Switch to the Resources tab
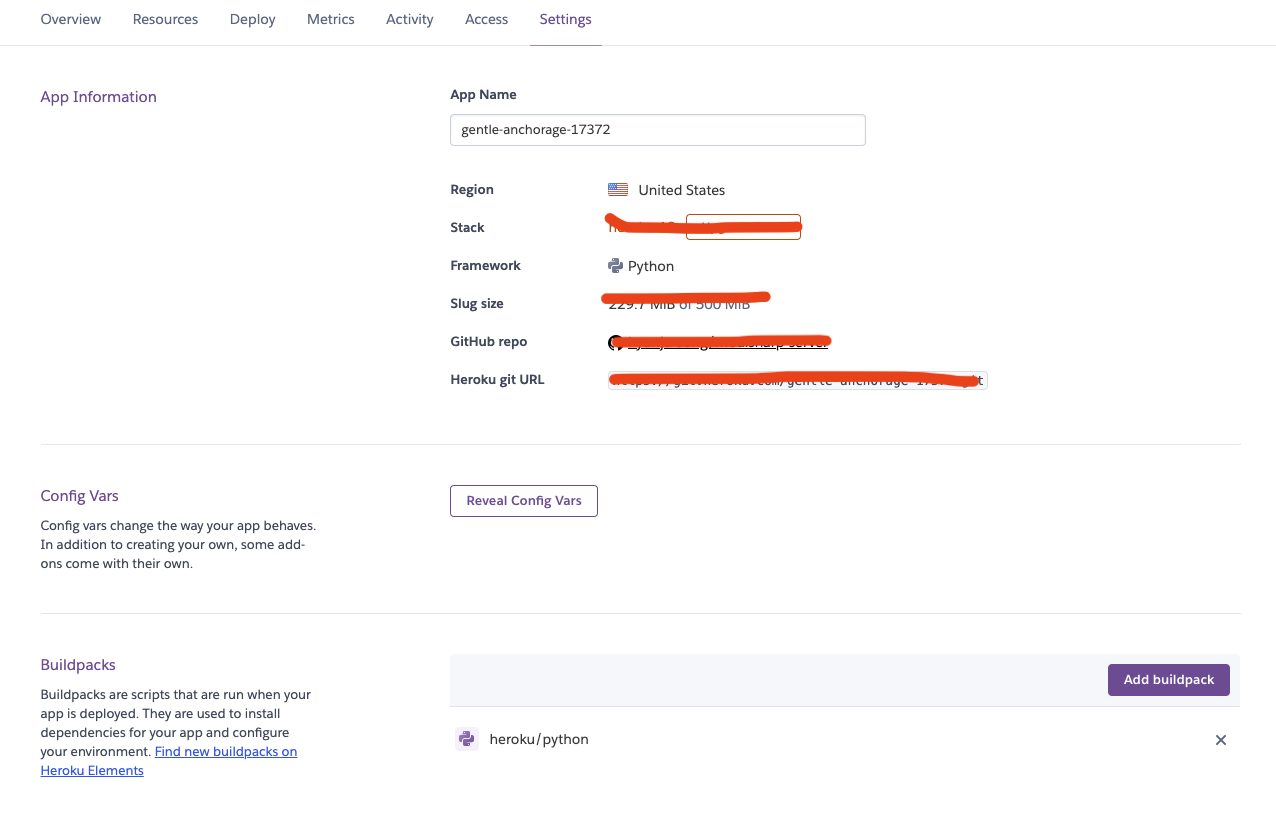 click(165, 19)
